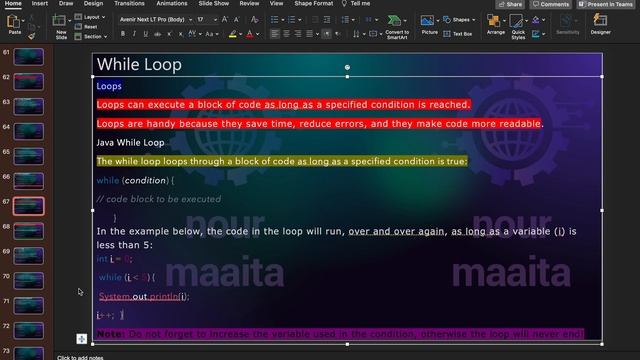Justify the paragraph text

309,34
